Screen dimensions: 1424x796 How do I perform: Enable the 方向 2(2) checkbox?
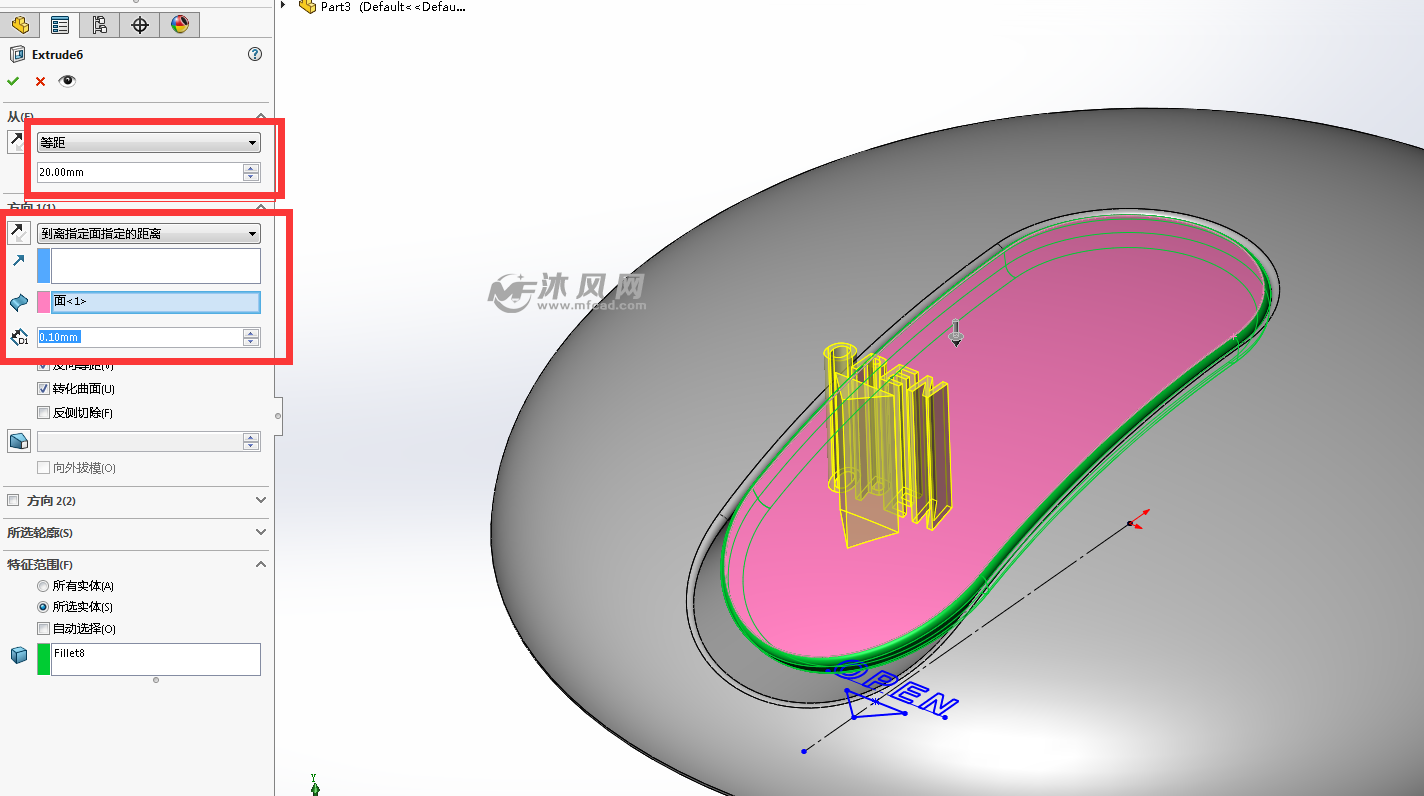[13, 500]
